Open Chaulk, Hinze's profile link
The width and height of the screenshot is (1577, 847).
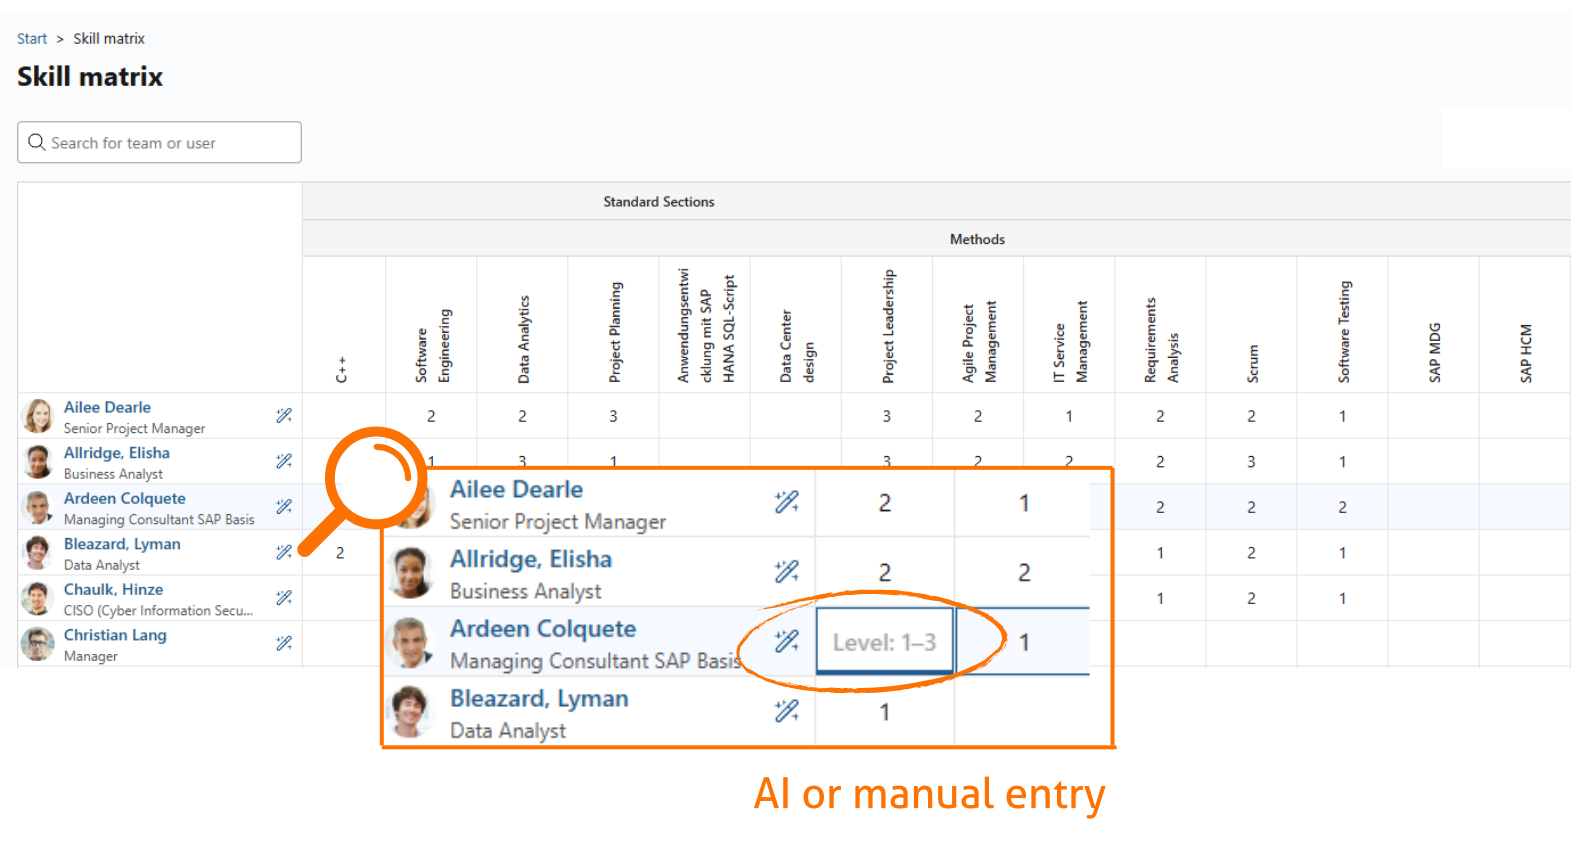pos(113,589)
